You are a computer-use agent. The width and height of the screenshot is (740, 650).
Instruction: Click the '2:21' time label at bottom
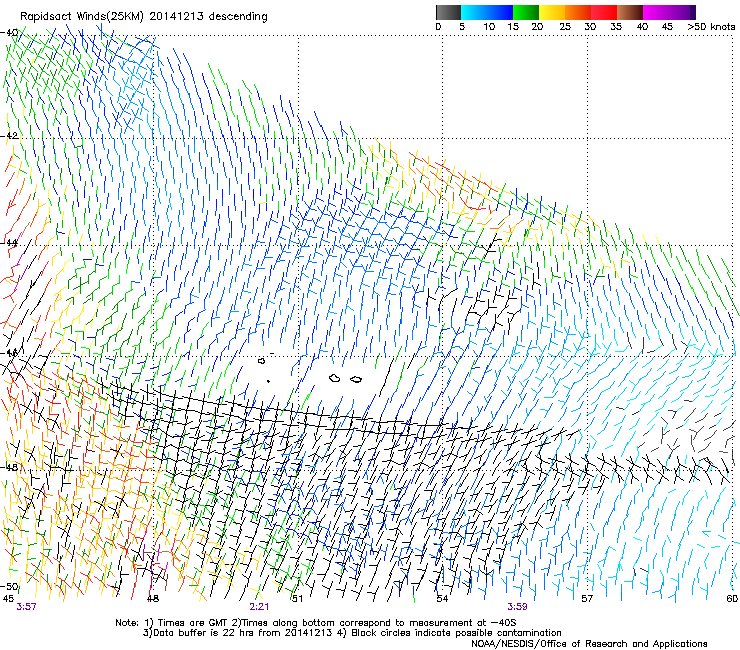coord(259,607)
